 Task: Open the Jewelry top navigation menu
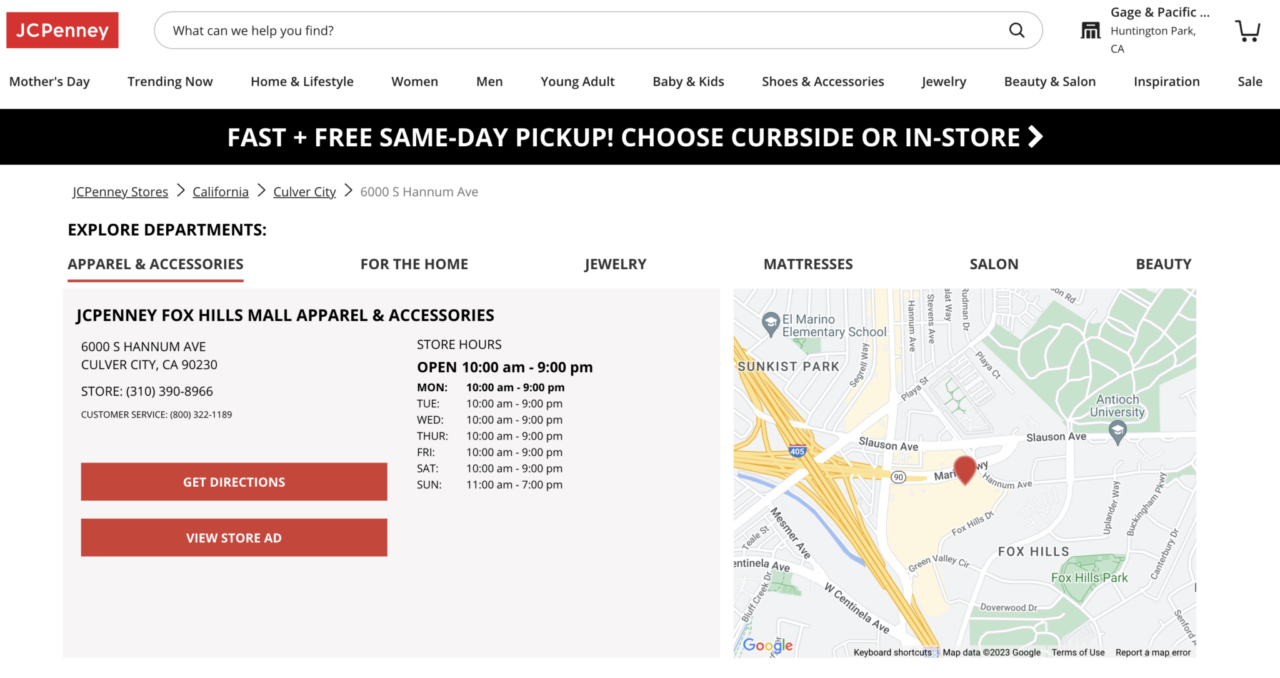coord(944,82)
